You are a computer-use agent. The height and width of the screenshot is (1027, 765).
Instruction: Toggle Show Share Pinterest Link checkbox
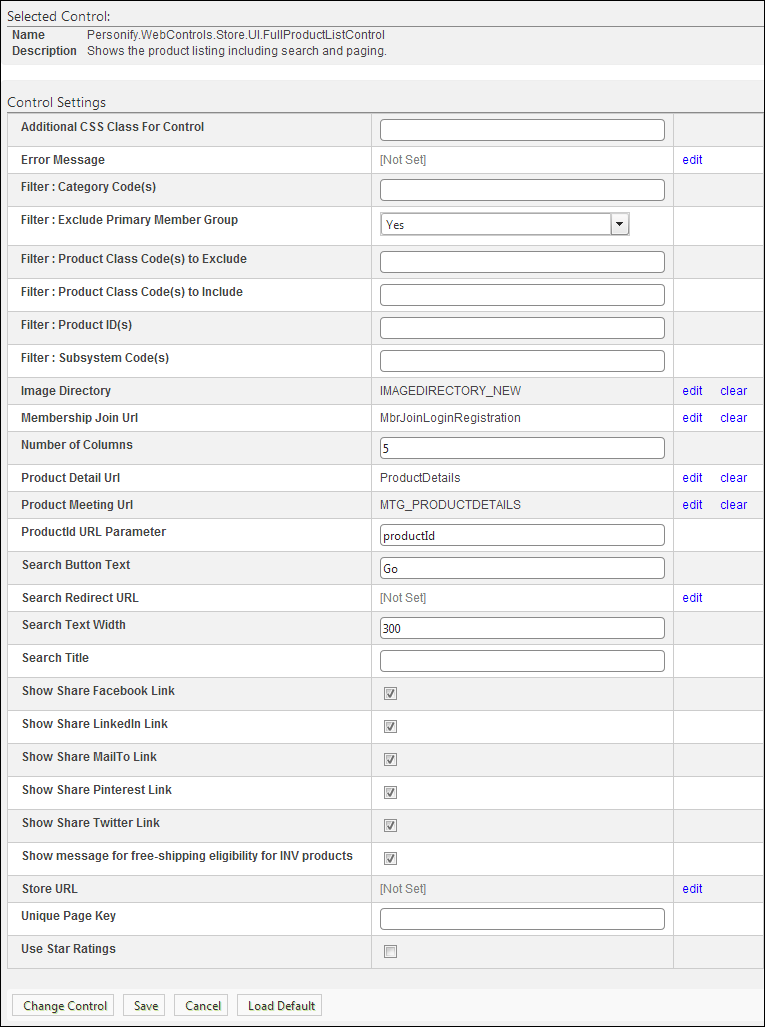point(390,793)
